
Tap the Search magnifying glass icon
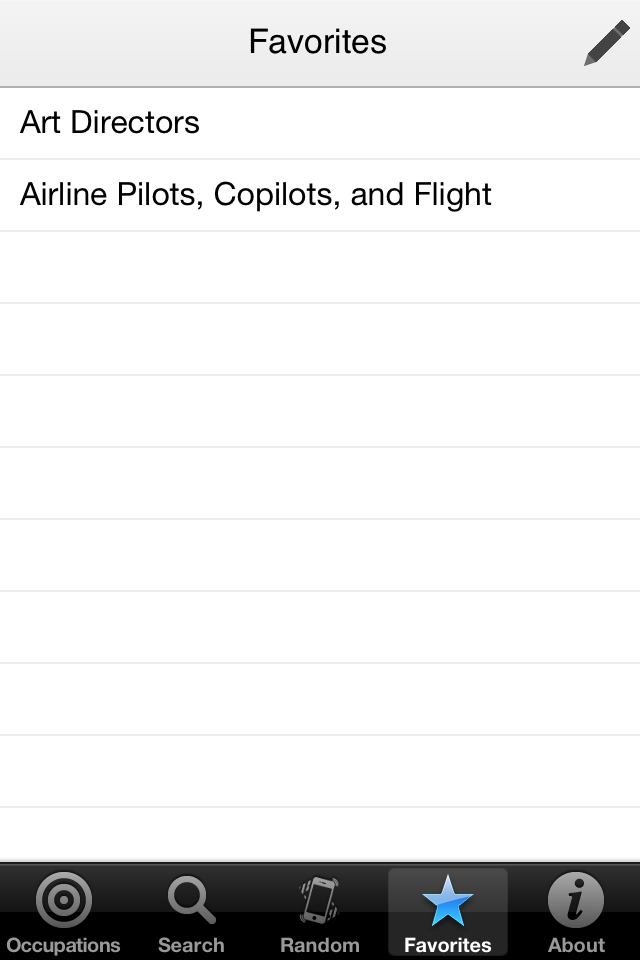pyautogui.click(x=192, y=899)
